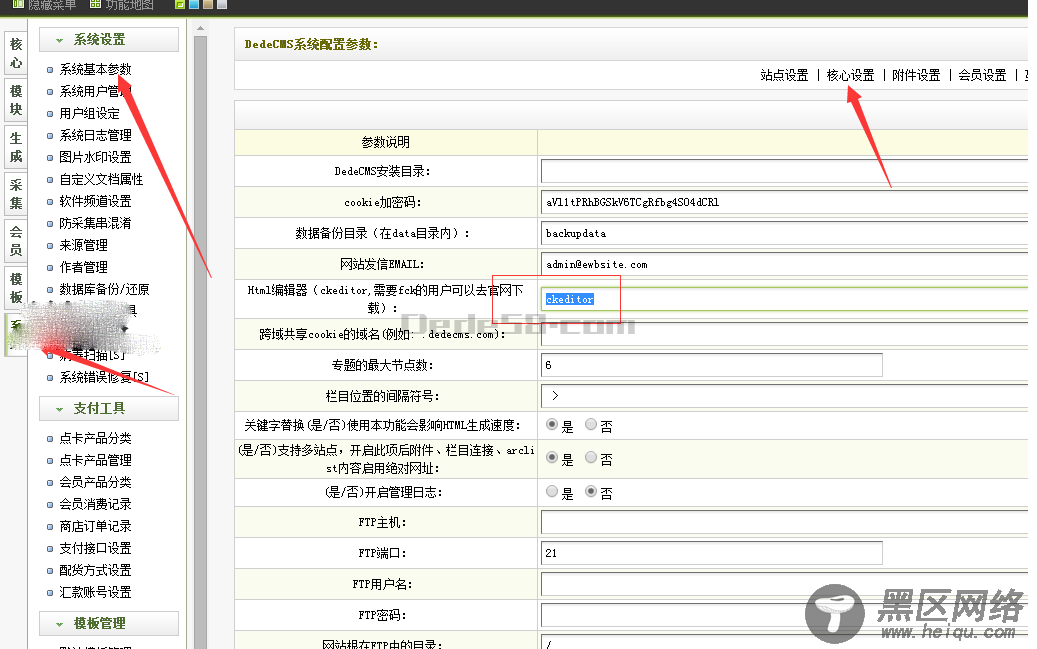Viewport: 1037px width, 649px height.
Task: Click the 专题的最大节点数 input field
Action: (x=712, y=365)
